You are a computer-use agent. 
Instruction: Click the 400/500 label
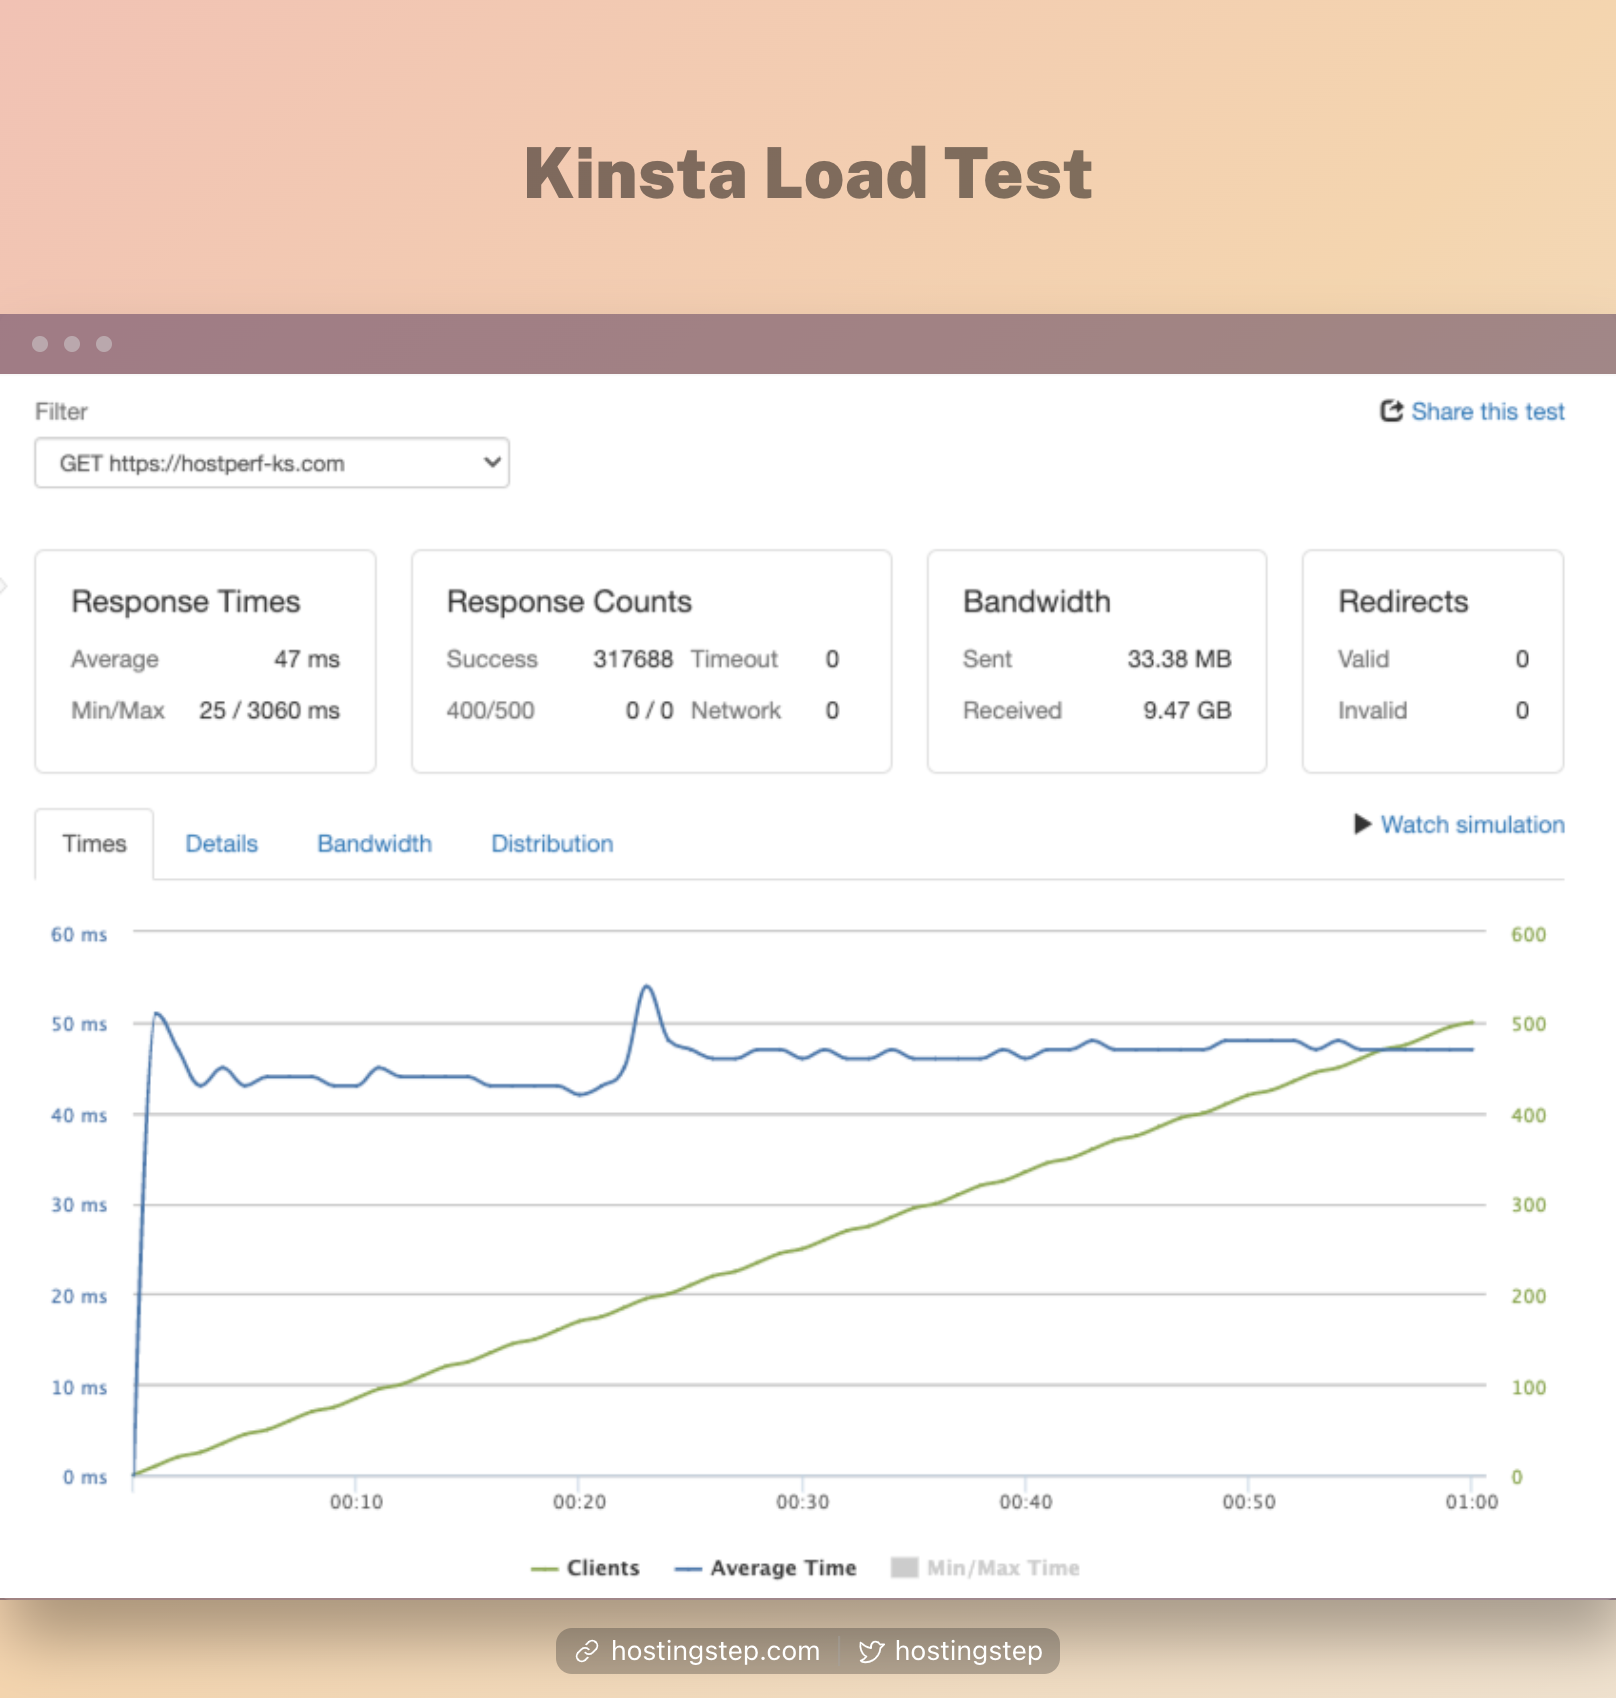(490, 710)
